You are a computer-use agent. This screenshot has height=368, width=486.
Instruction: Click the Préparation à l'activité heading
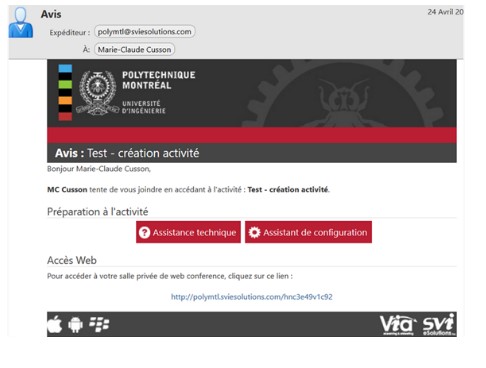click(98, 212)
